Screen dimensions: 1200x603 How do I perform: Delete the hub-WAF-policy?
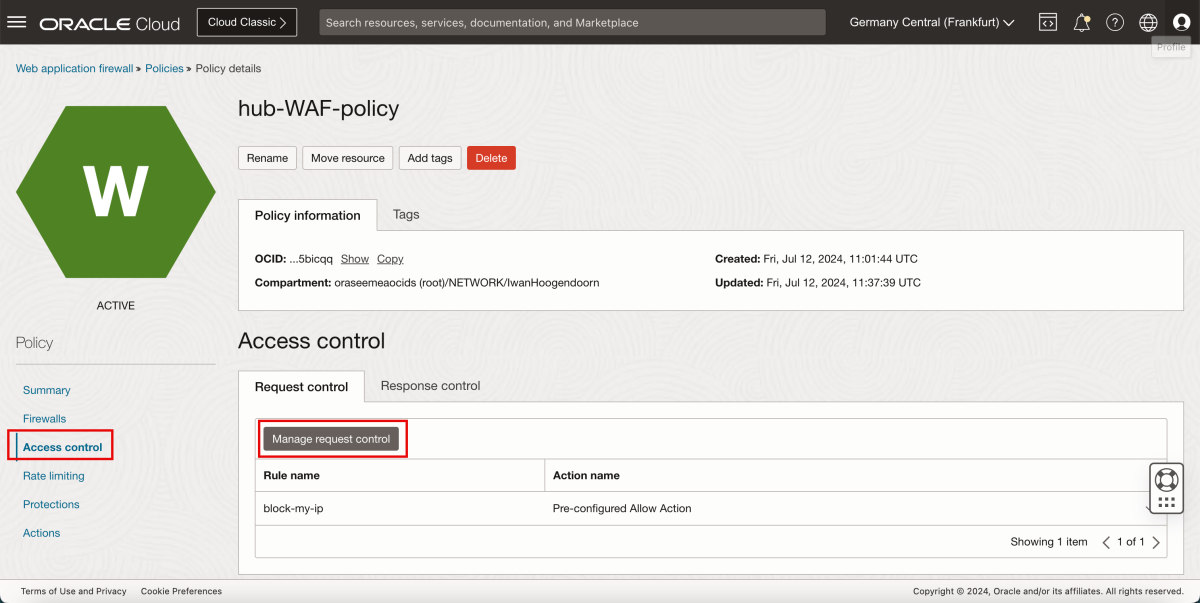point(491,157)
